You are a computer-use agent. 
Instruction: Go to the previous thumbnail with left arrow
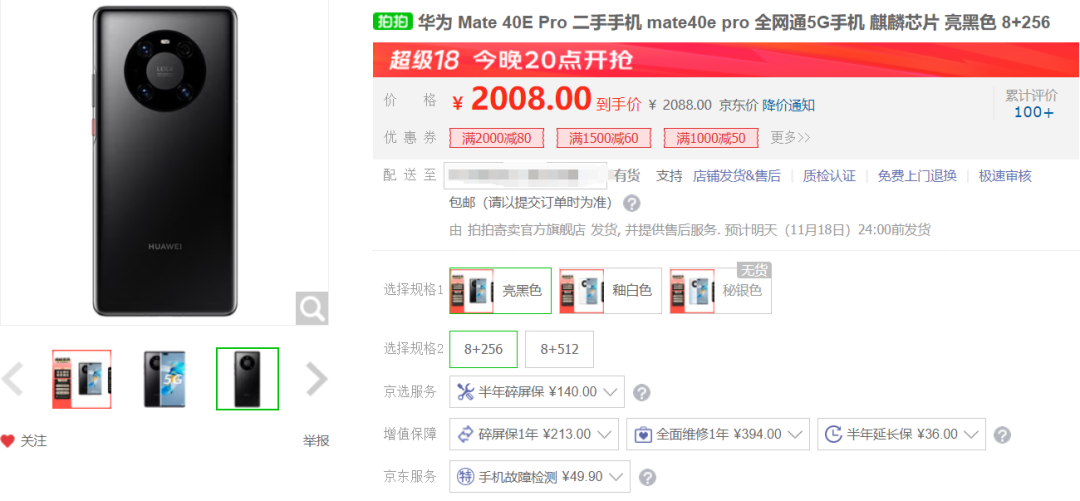[13, 378]
